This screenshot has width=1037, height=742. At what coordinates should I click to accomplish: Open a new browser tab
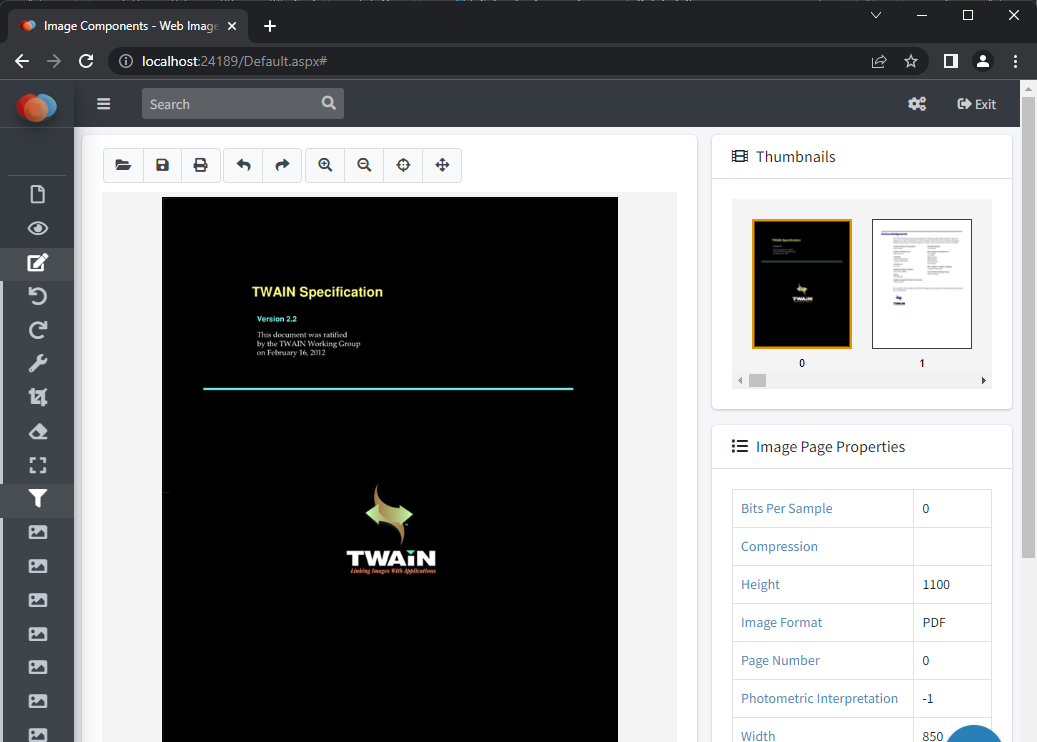270,26
